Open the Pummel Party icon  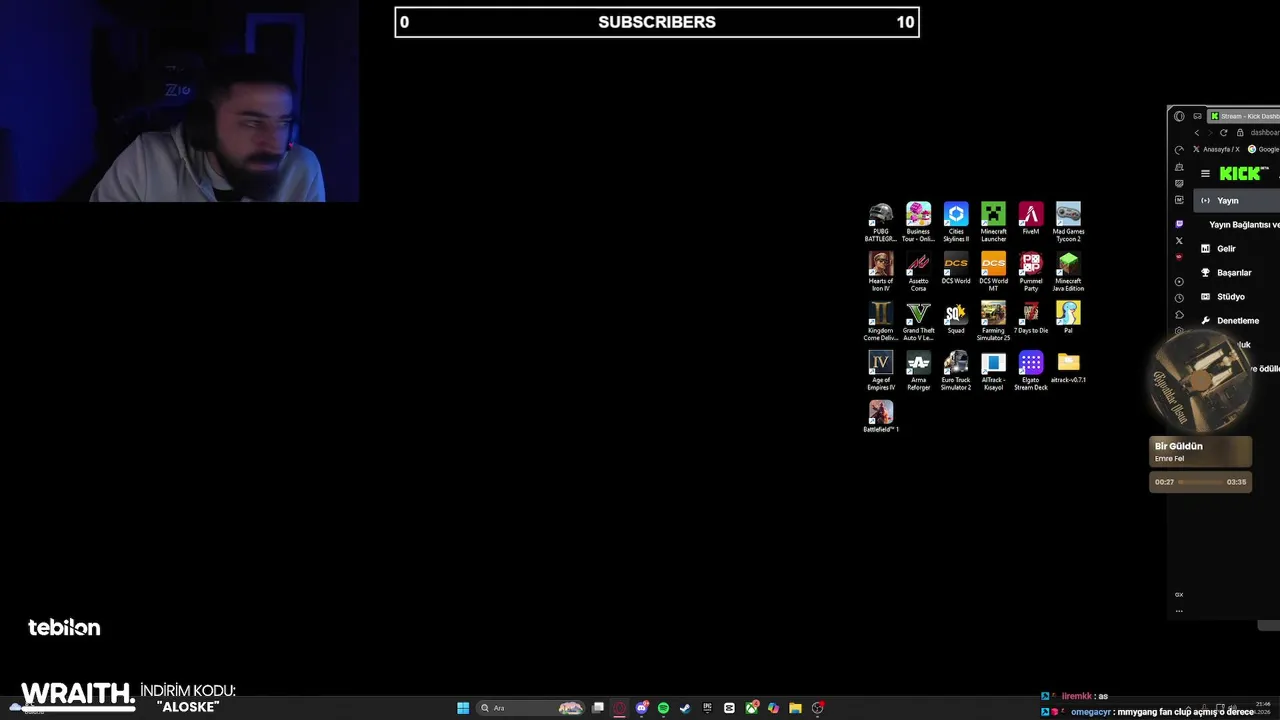click(x=1031, y=271)
